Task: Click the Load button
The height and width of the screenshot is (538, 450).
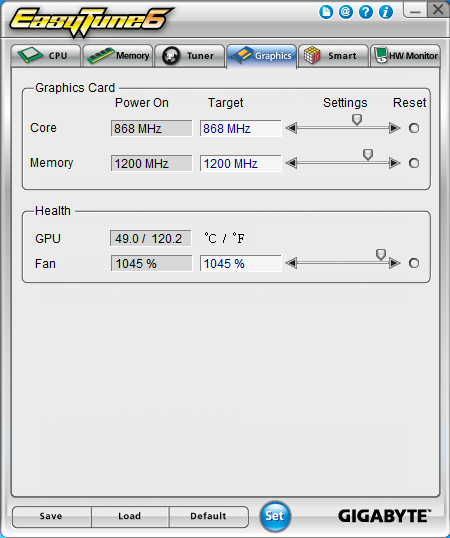Action: pos(130,517)
